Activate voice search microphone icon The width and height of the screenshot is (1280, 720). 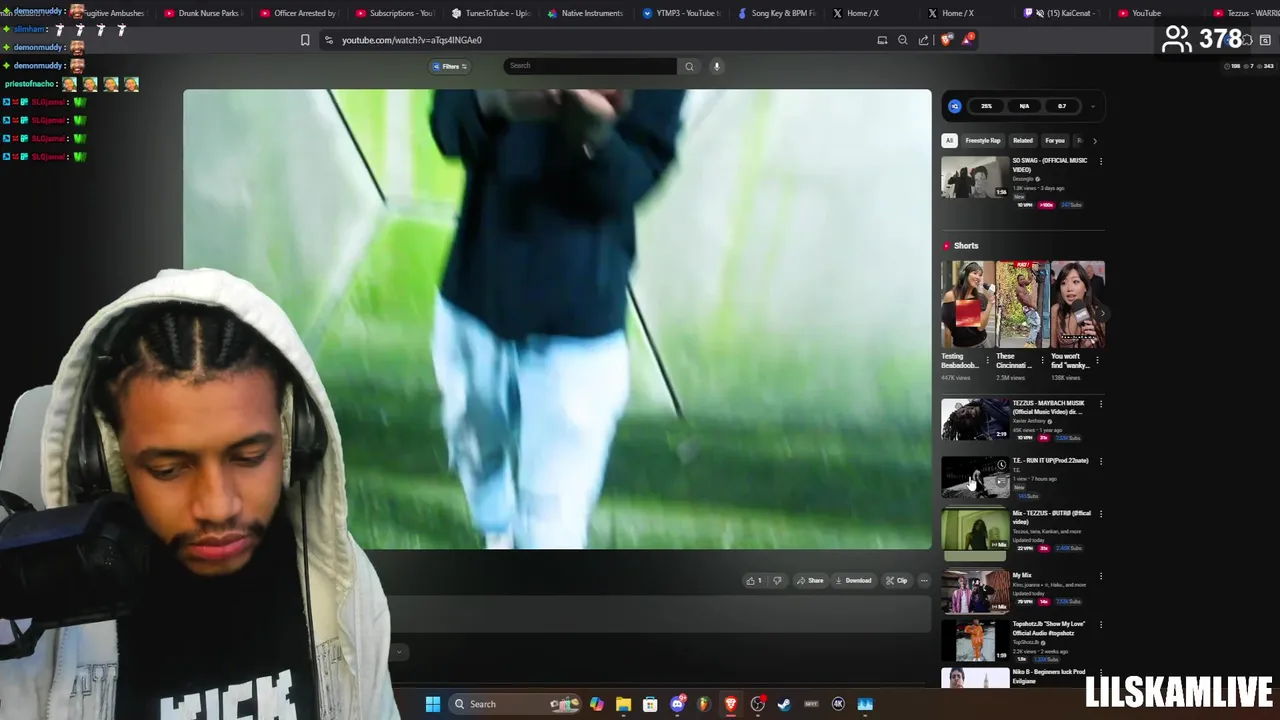[x=716, y=66]
